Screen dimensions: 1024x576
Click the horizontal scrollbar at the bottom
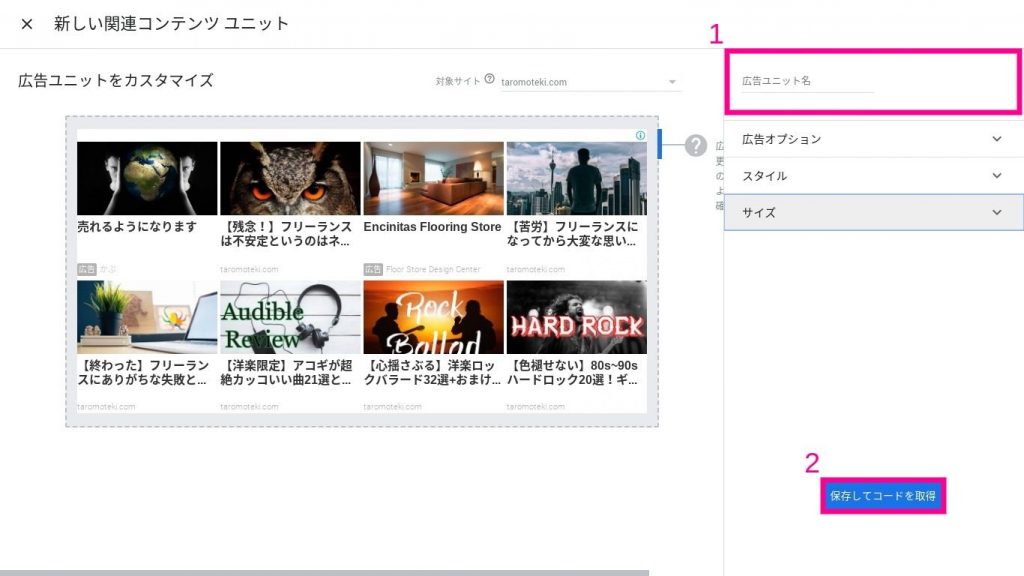pyautogui.click(x=324, y=572)
